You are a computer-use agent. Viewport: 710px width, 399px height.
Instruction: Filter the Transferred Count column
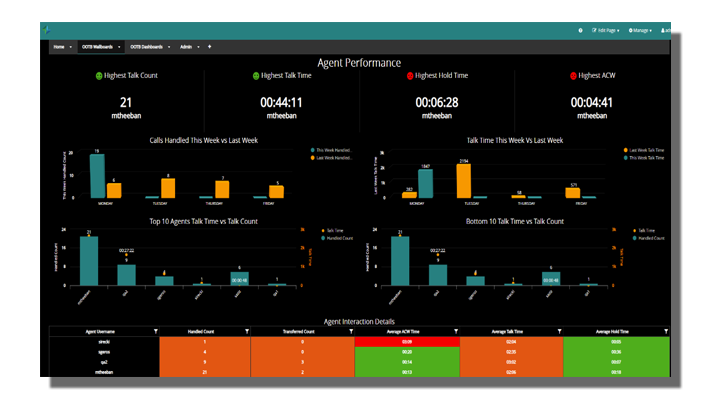pos(351,332)
